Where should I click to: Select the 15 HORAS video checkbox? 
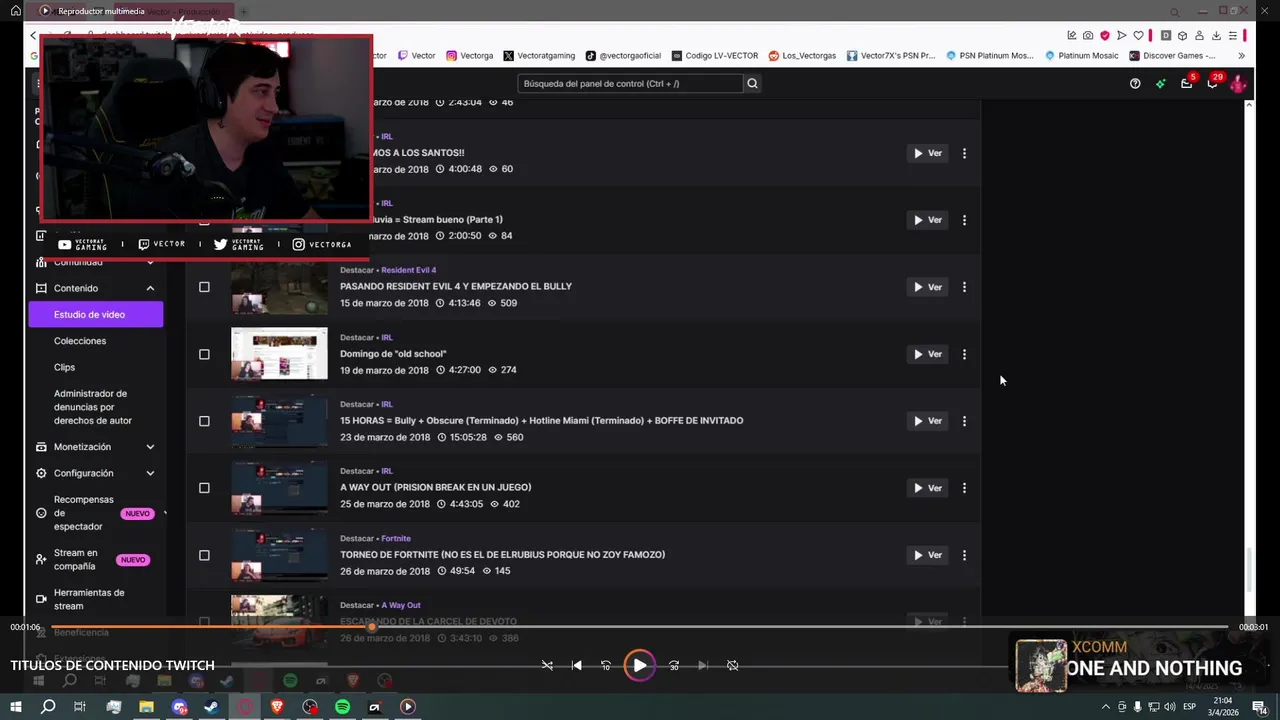(204, 421)
